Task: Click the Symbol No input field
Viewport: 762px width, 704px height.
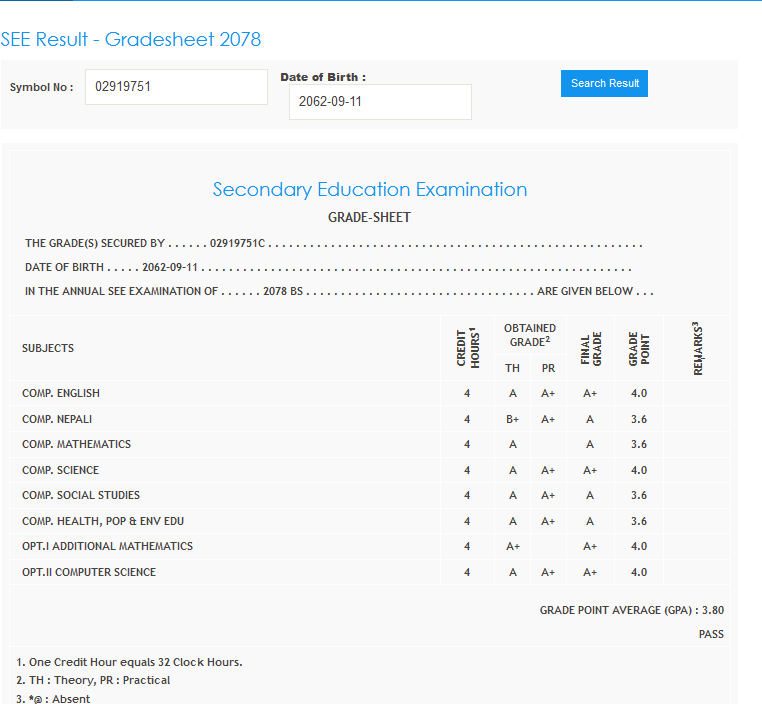Action: [x=176, y=87]
